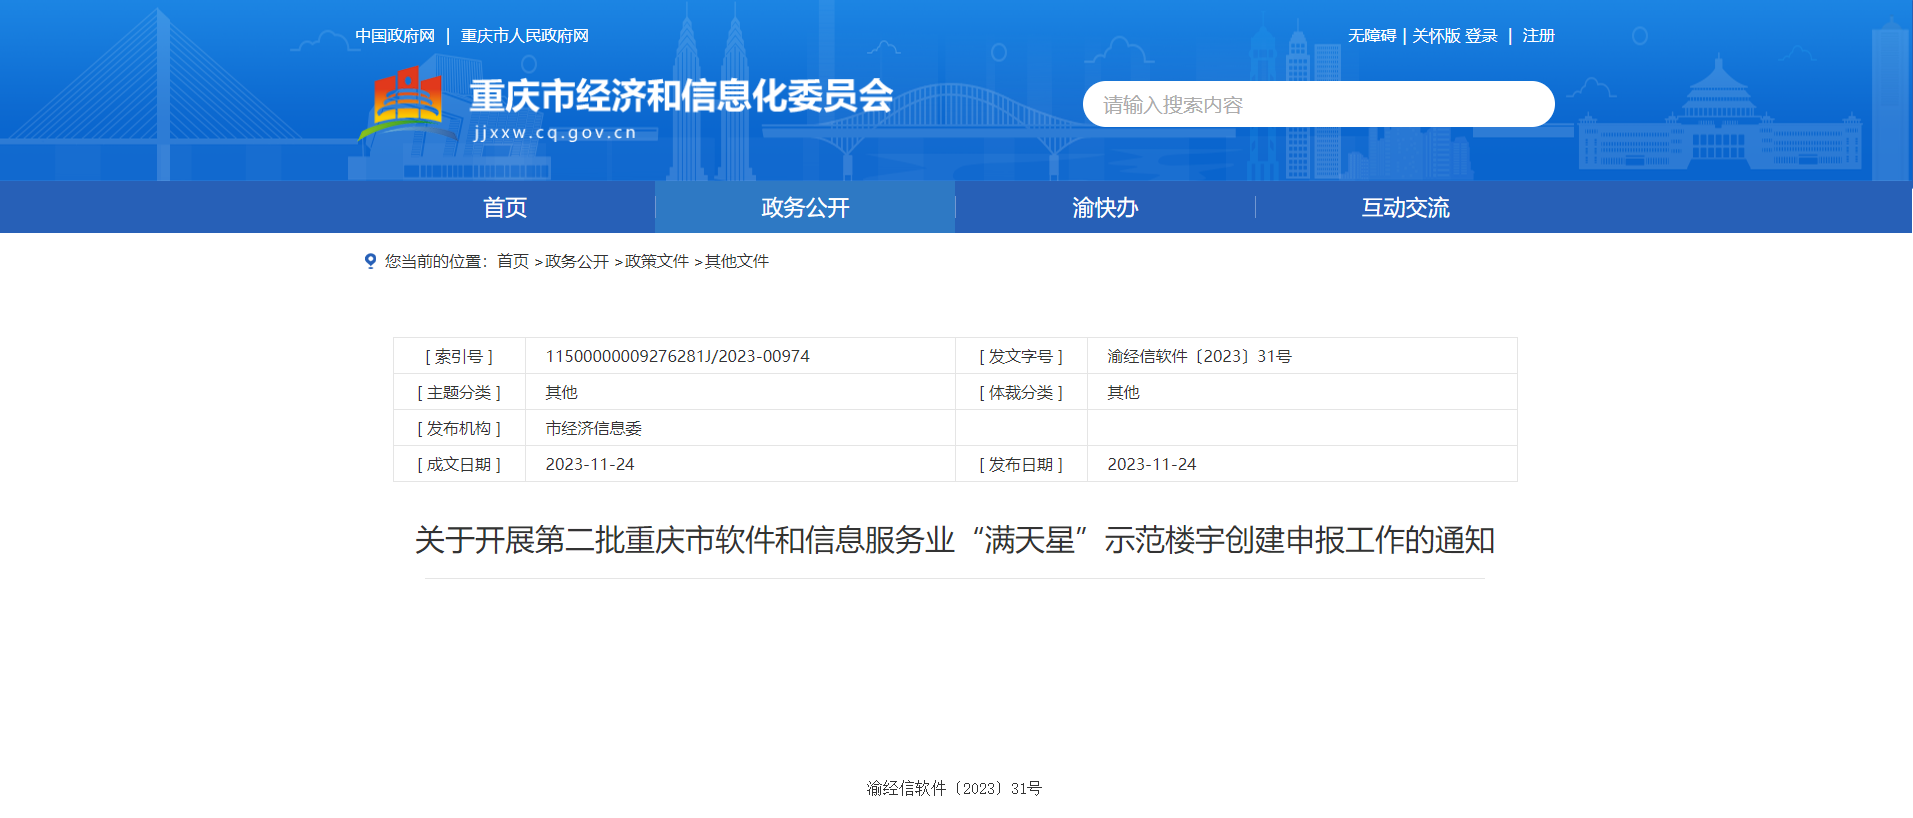Viewport: 1913px width, 818px height.
Task: Open the 互动交流 navigation tab
Action: tap(1405, 207)
